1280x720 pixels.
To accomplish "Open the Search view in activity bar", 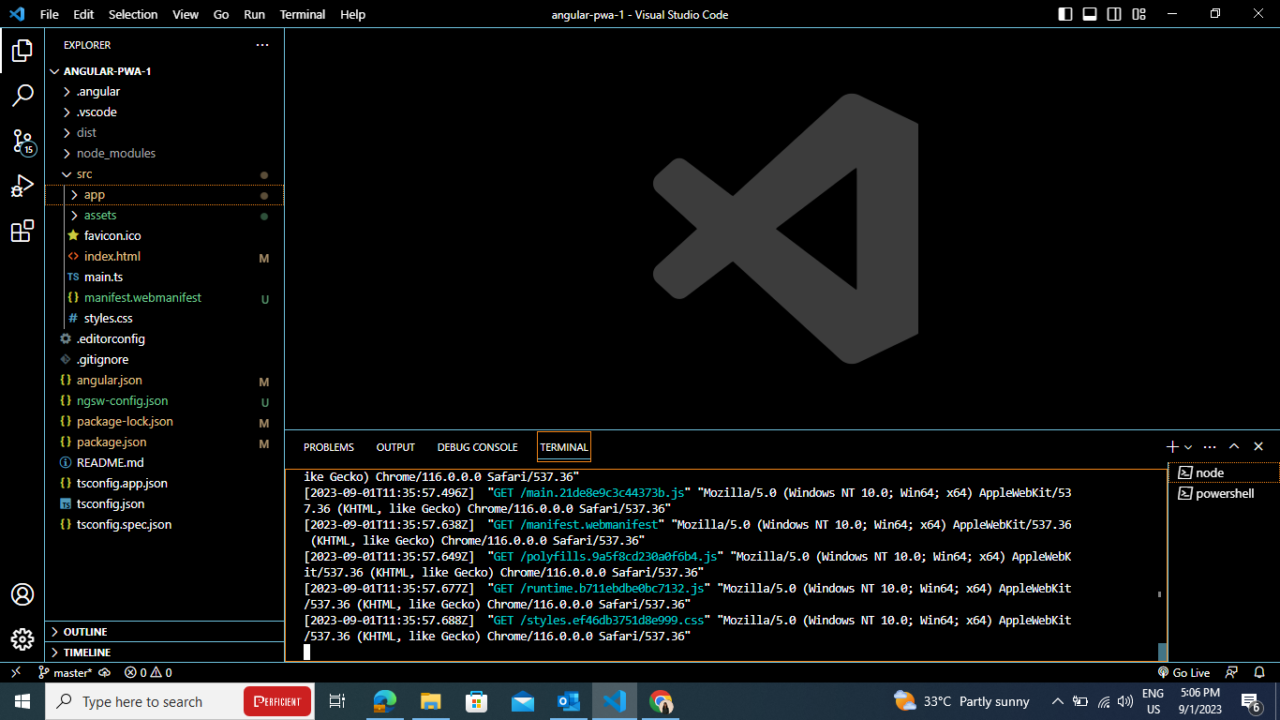I will (22, 96).
